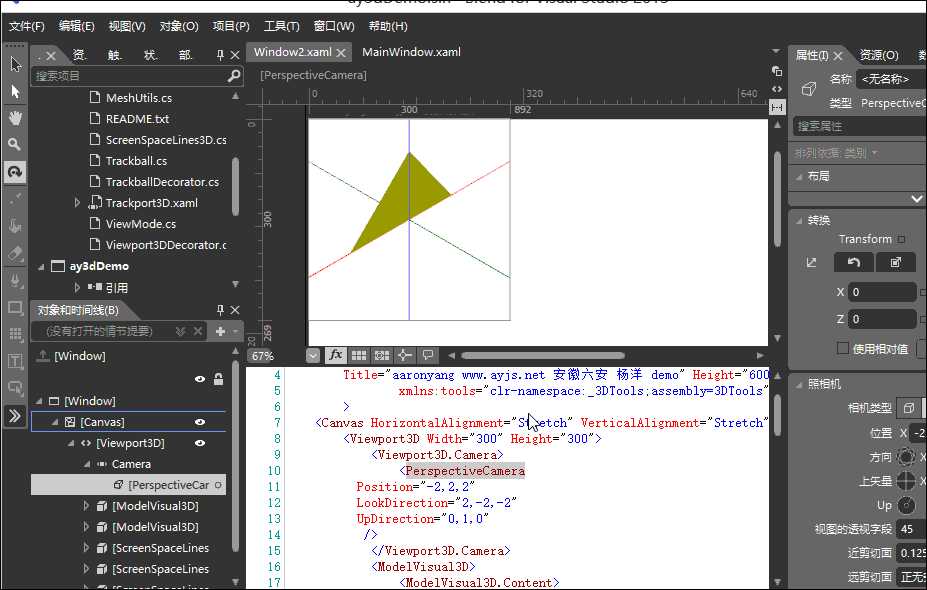927x590 pixels.
Task: Choose the perspective camera type icon
Action: (x=909, y=407)
